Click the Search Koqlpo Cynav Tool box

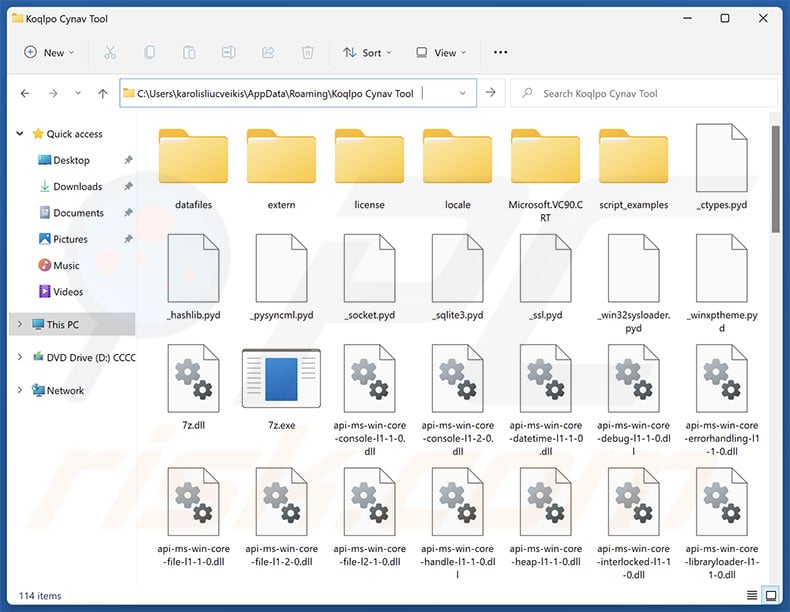click(x=643, y=93)
